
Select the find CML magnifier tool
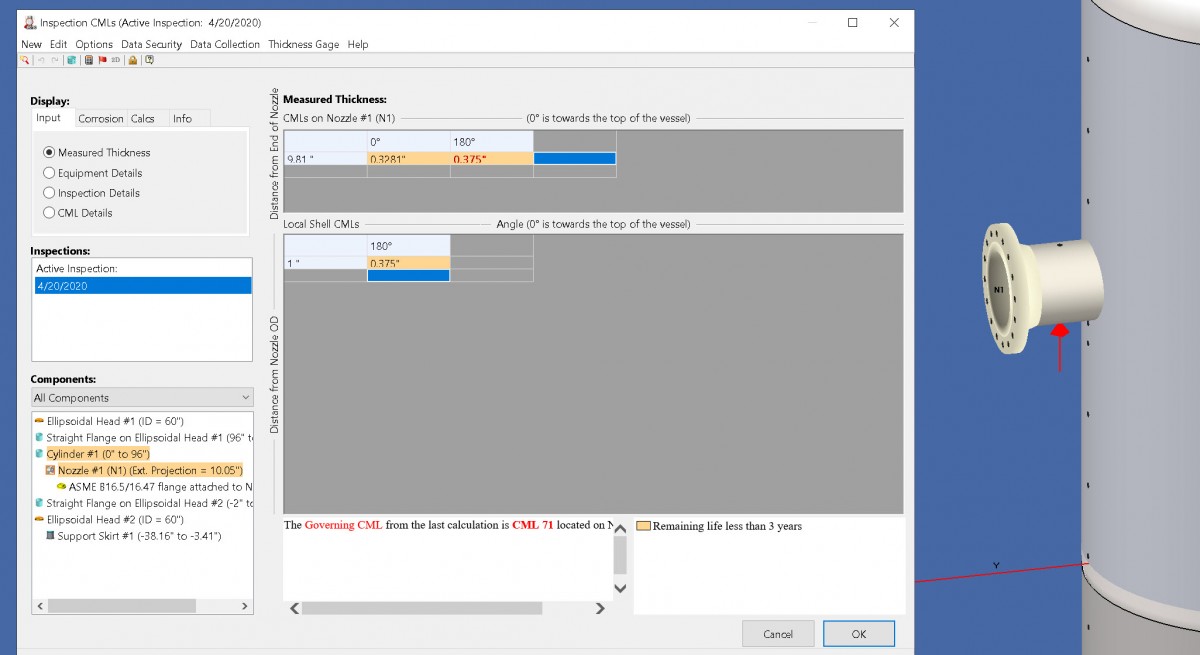click(x=24, y=59)
